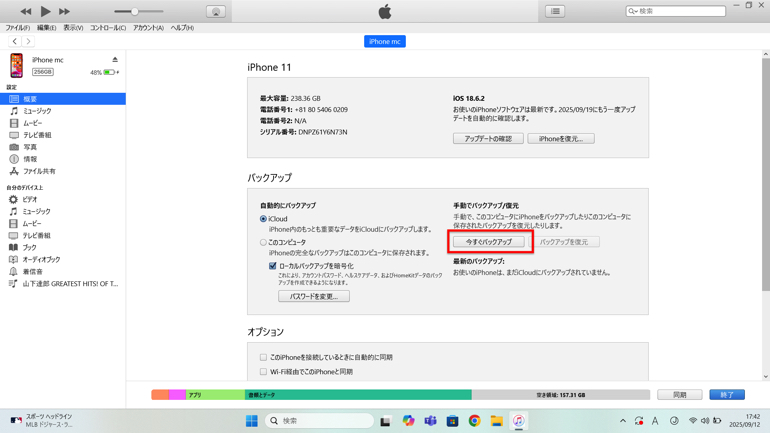Adjust the volume slider in the toolbar
This screenshot has width=770, height=433.
pos(135,12)
